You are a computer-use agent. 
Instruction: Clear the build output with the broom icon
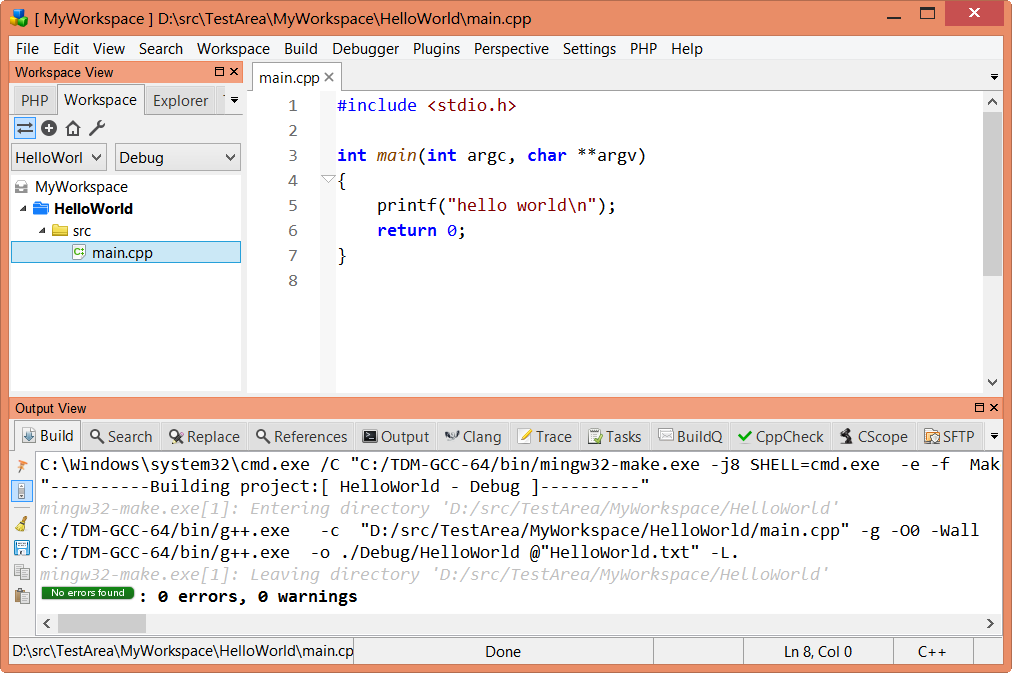pyautogui.click(x=22, y=519)
